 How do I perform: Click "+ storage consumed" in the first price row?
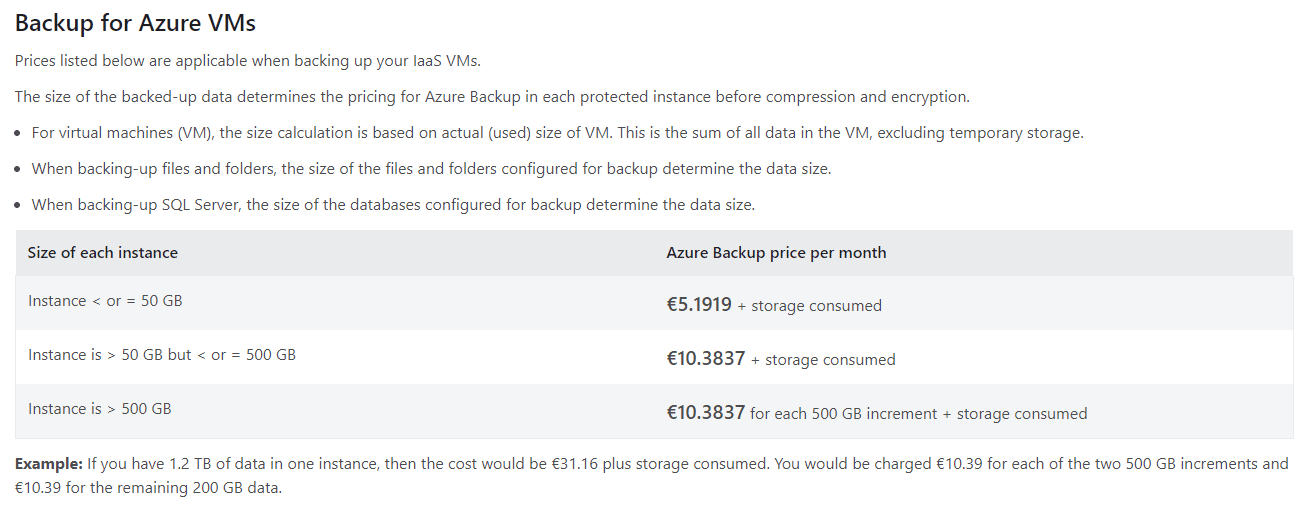[809, 306]
